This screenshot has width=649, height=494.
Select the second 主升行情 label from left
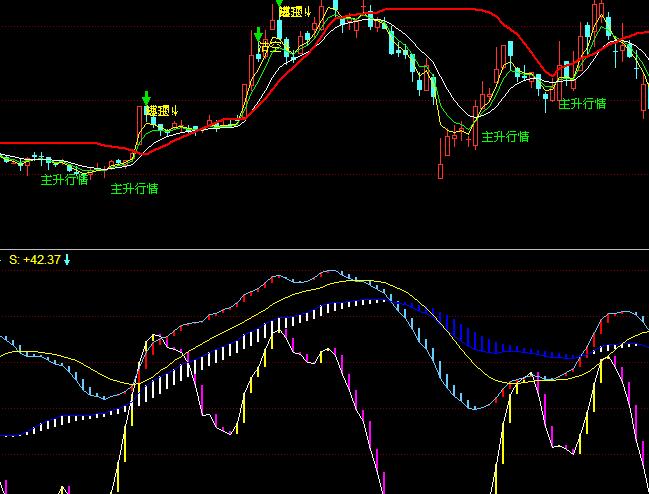(x=134, y=188)
